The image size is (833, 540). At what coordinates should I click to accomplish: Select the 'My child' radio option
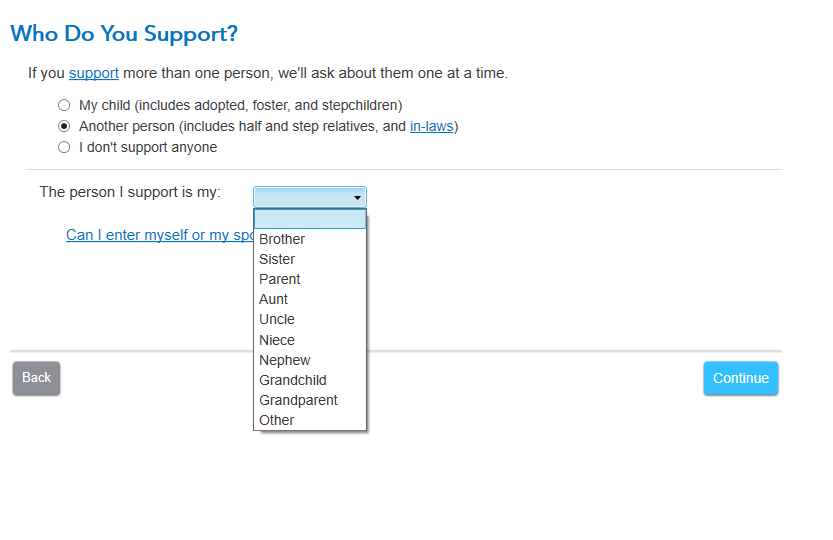(x=64, y=105)
